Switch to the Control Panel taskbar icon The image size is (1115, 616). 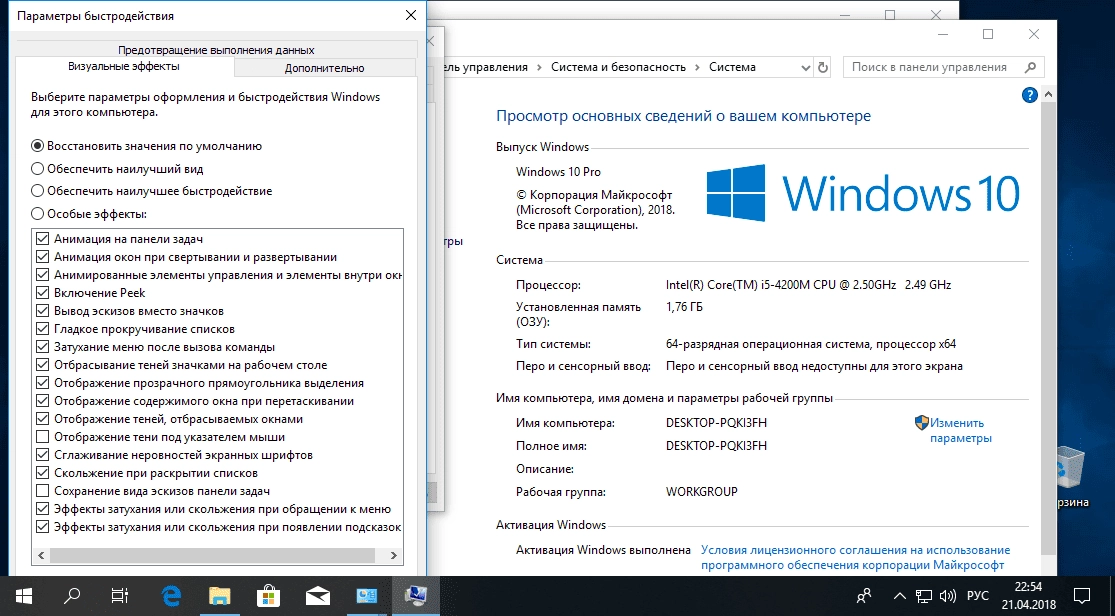[x=367, y=595]
